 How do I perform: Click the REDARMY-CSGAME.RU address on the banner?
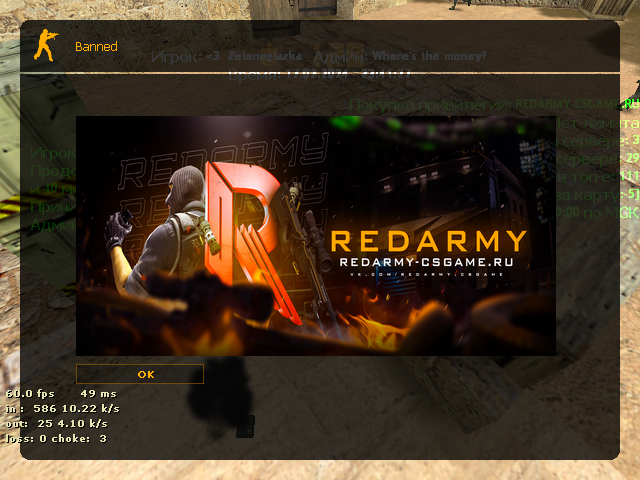[427, 262]
